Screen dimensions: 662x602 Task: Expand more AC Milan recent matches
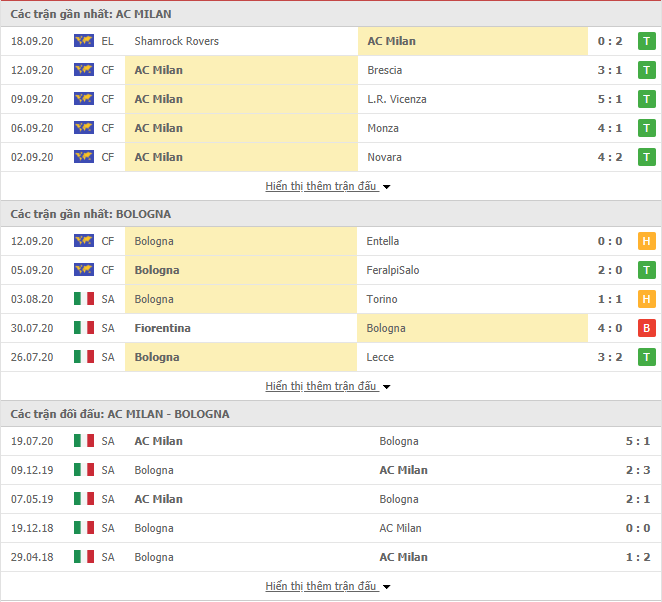point(328,186)
